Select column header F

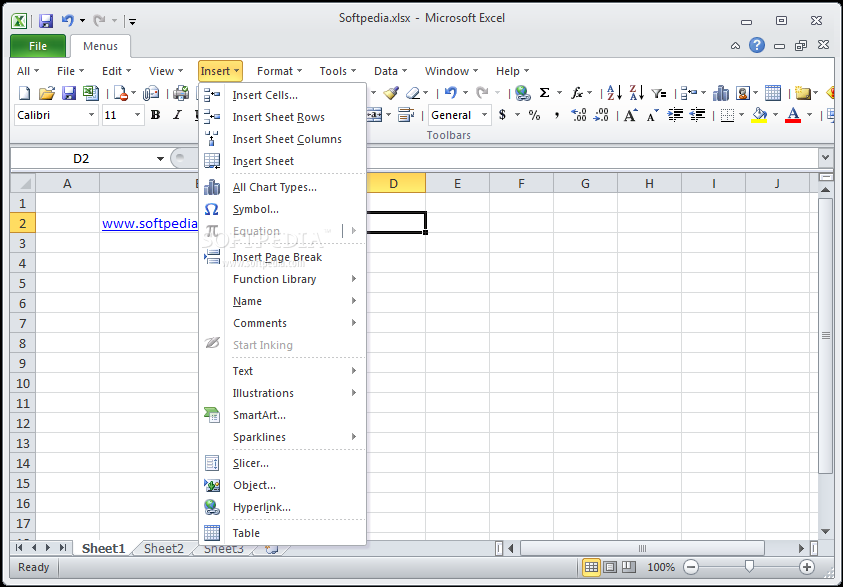coord(521,183)
